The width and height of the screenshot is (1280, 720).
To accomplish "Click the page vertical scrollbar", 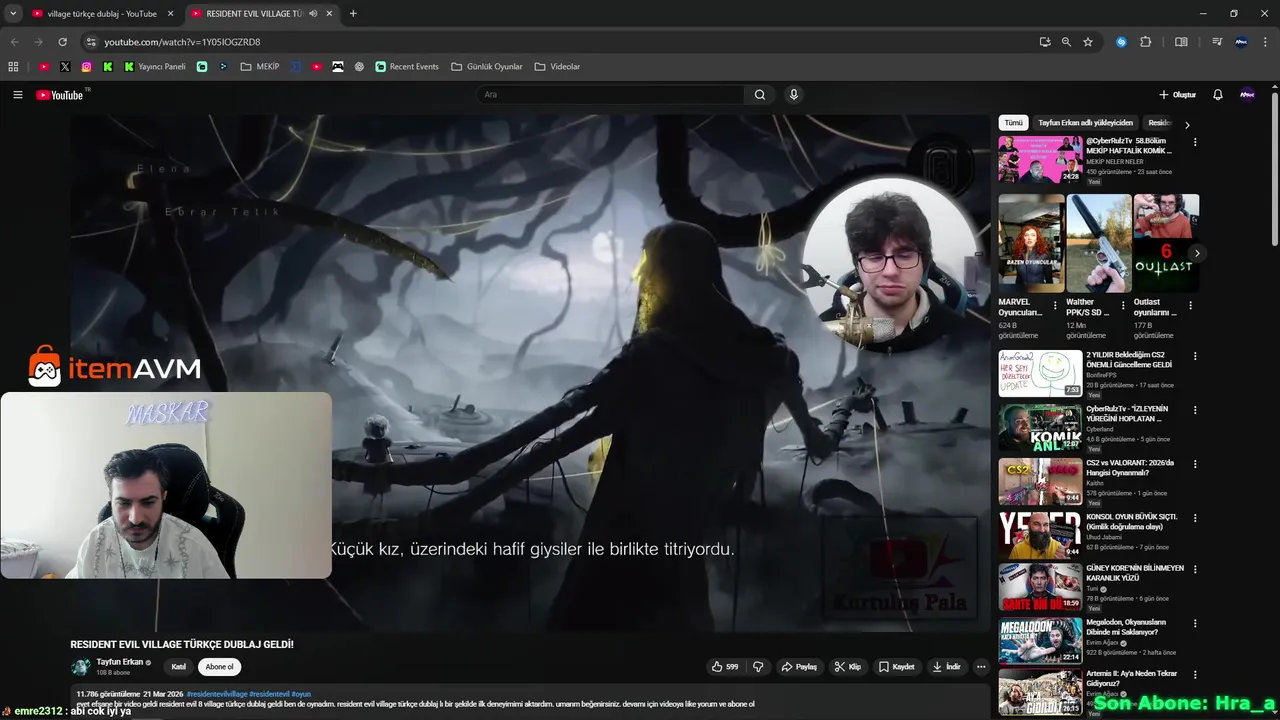I will (1275, 170).
